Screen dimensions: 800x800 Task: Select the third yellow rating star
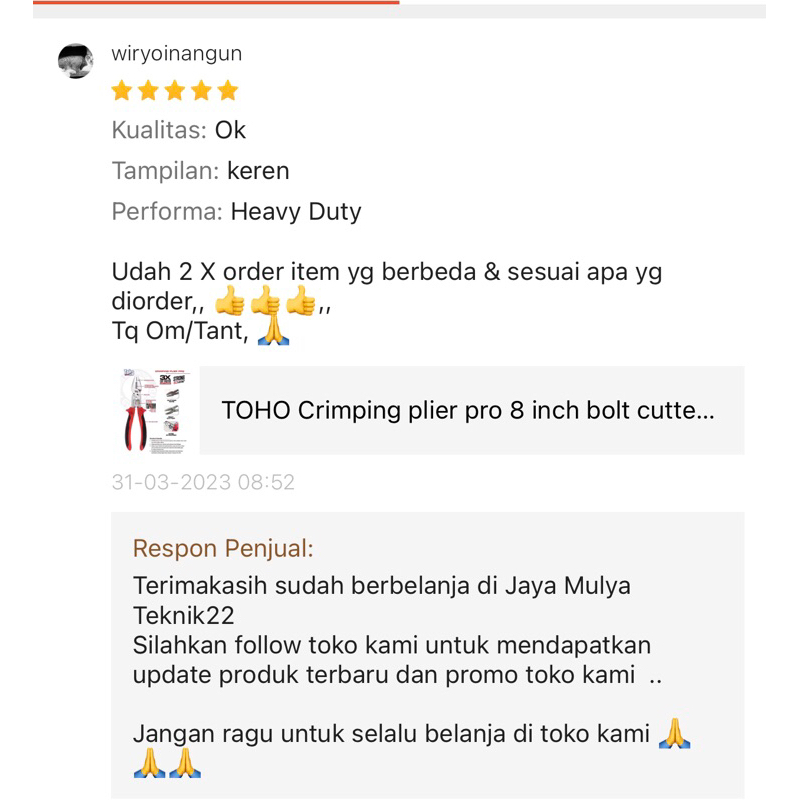[x=175, y=90]
